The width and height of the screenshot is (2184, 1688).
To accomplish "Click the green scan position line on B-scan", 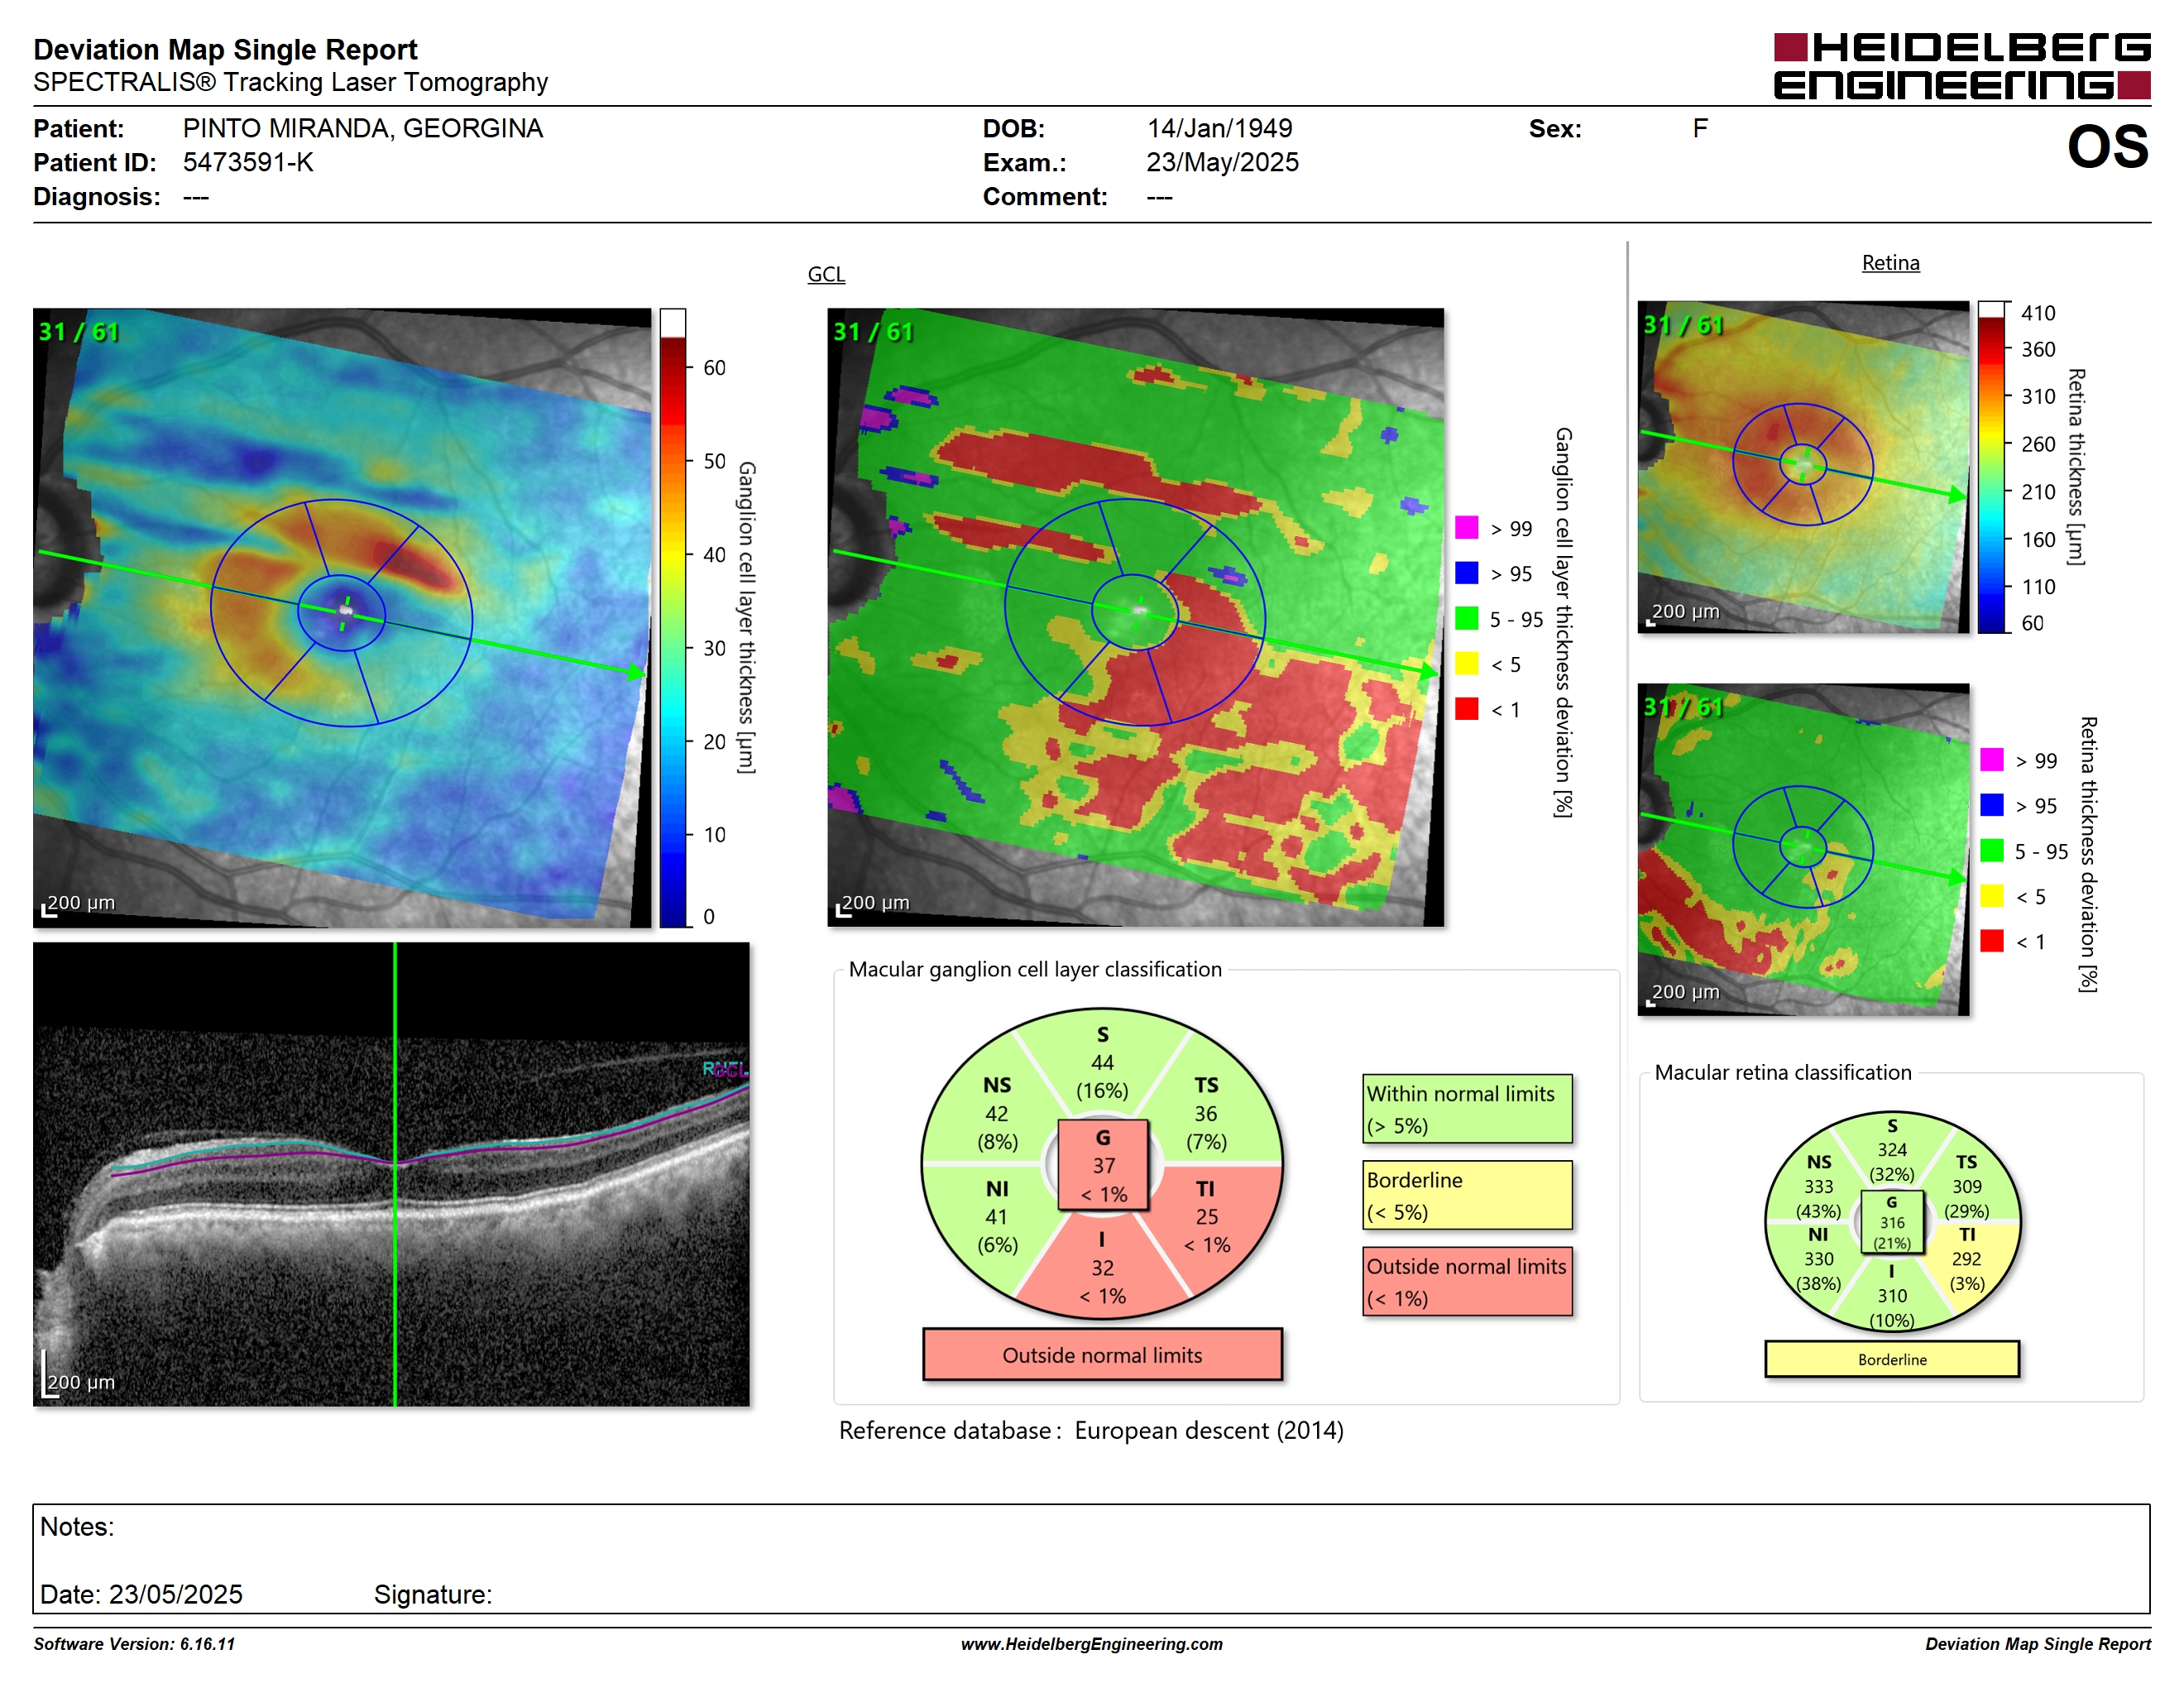I will (x=395, y=1174).
